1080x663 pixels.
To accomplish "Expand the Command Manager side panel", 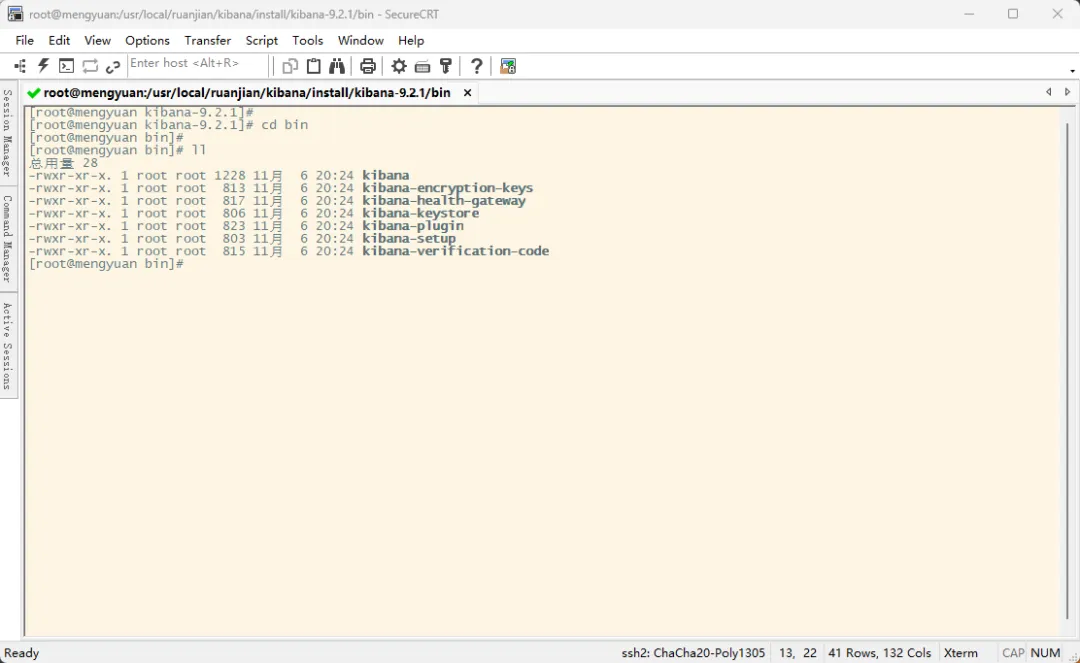I will 8,238.
